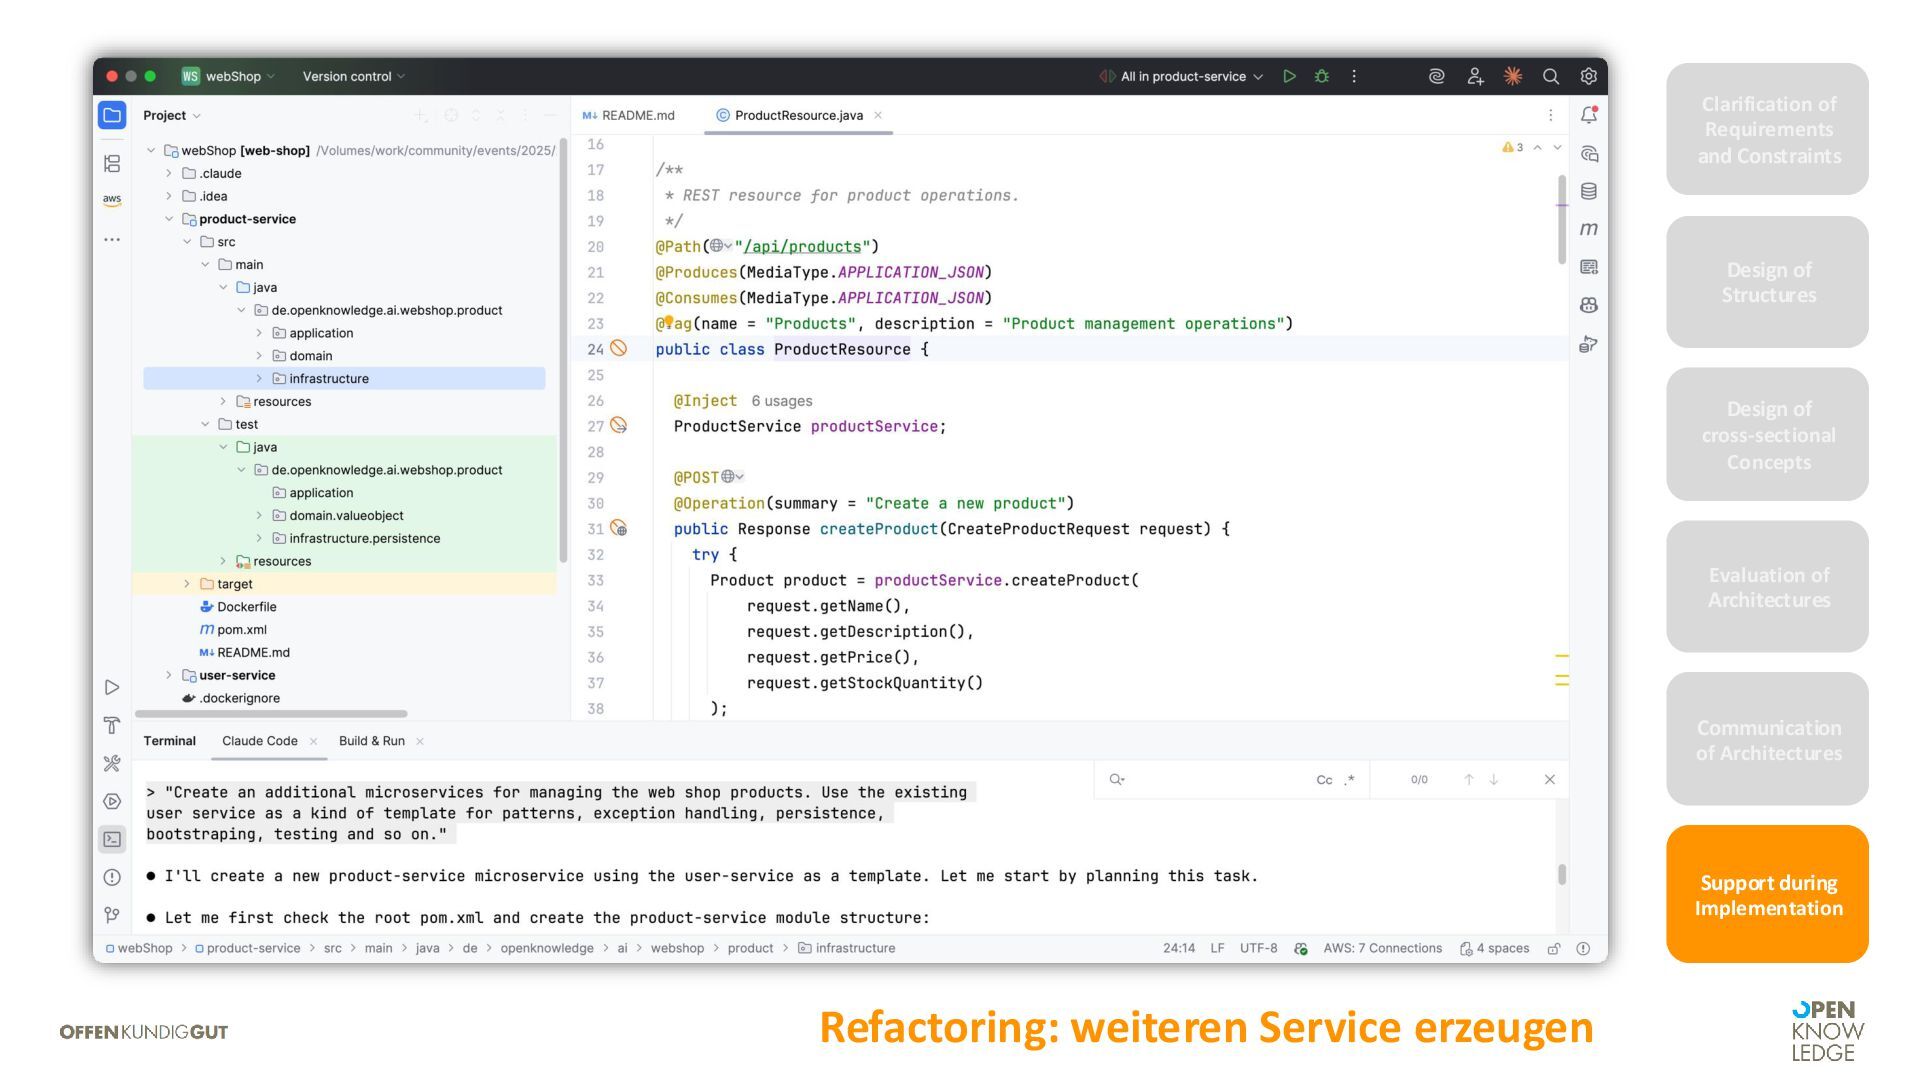Toggle read-only lock icon in status bar
This screenshot has height=1080, width=1920.
[1554, 948]
